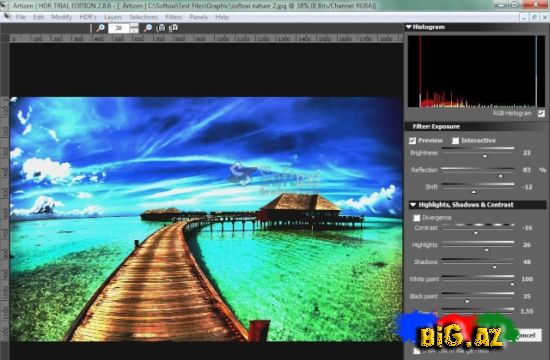Click the boardwalk photo in the canvas
This screenshot has width=550, height=360.
206,219
